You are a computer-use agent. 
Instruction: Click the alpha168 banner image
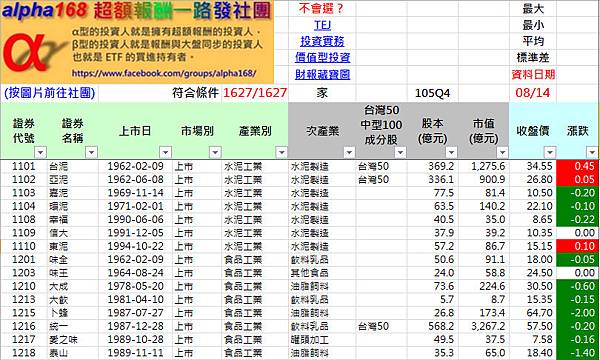137,42
